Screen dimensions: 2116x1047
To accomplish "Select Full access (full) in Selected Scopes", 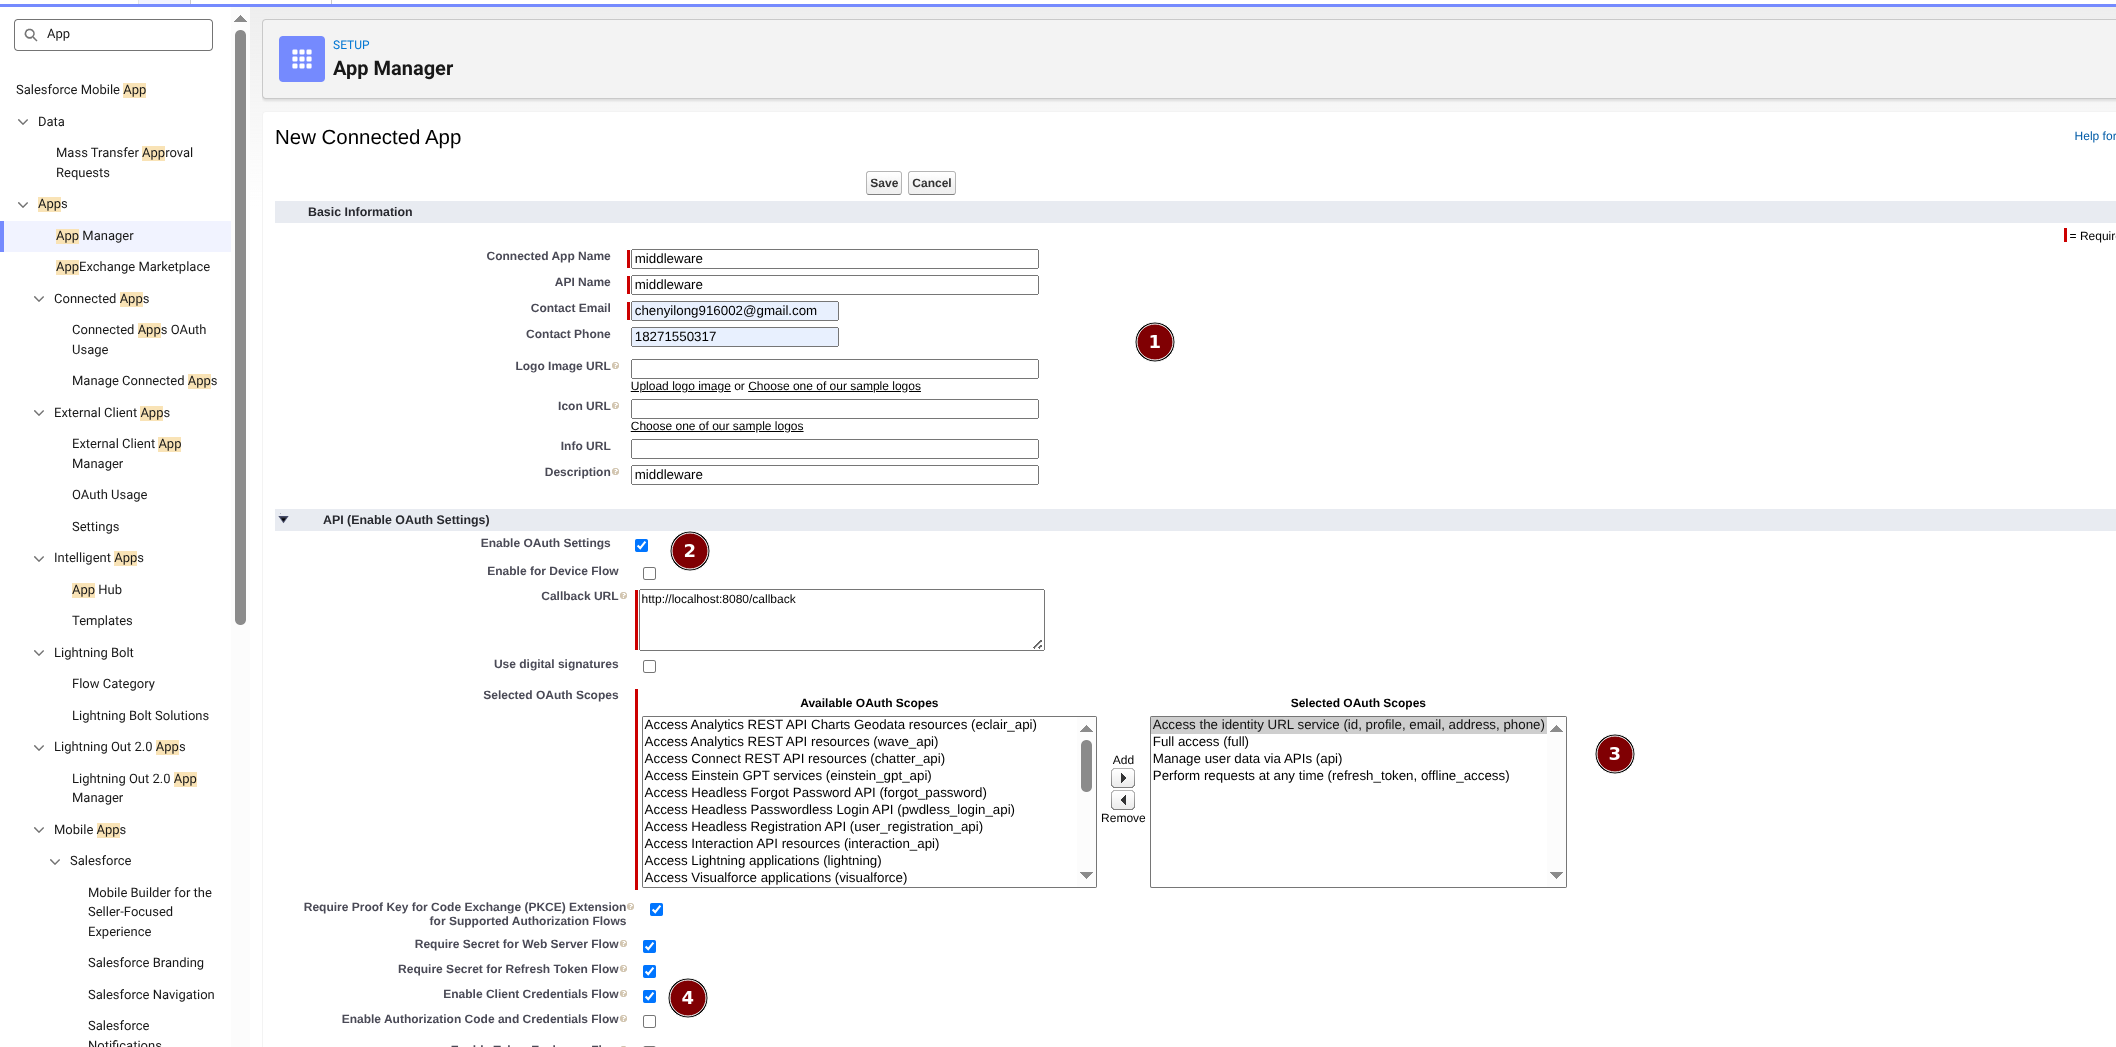I will (x=1201, y=742).
